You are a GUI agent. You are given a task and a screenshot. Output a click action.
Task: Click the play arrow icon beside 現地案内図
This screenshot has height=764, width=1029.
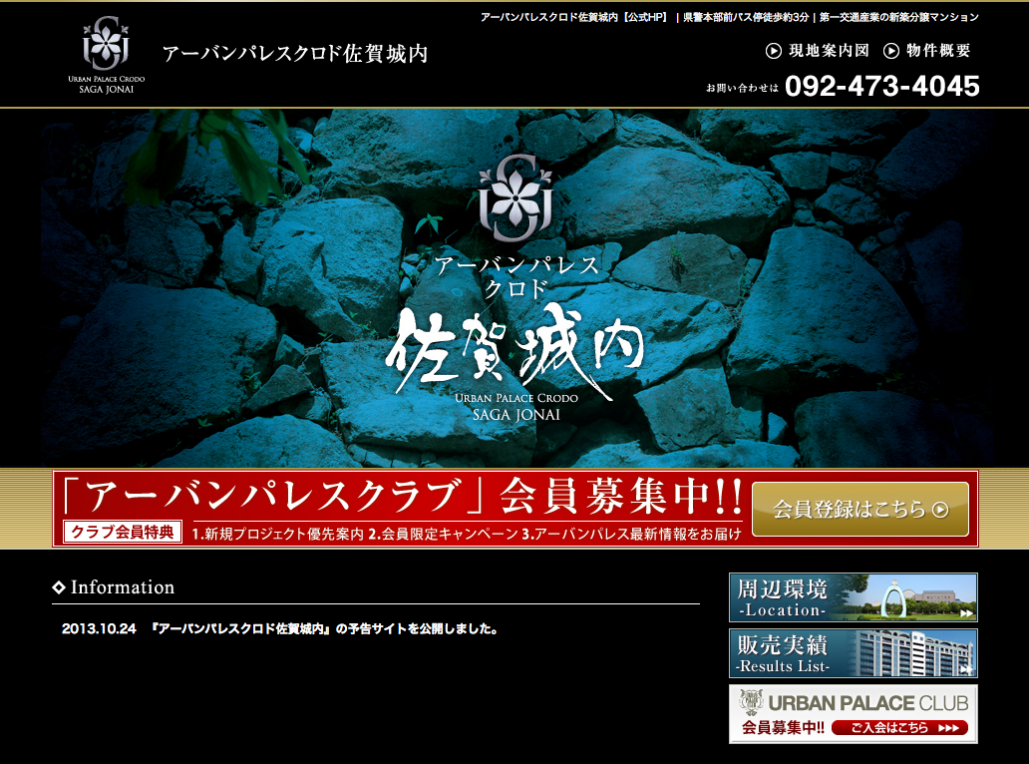(x=774, y=51)
